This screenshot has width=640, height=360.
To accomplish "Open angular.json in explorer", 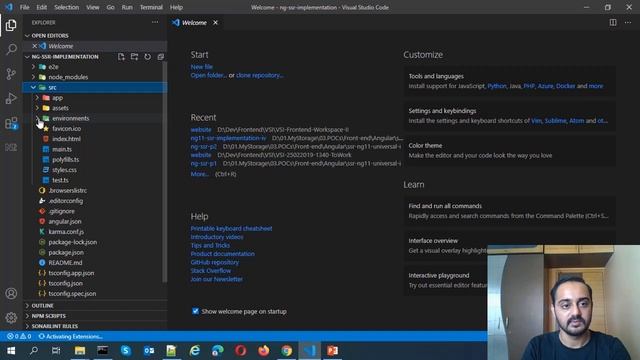I will (64, 221).
